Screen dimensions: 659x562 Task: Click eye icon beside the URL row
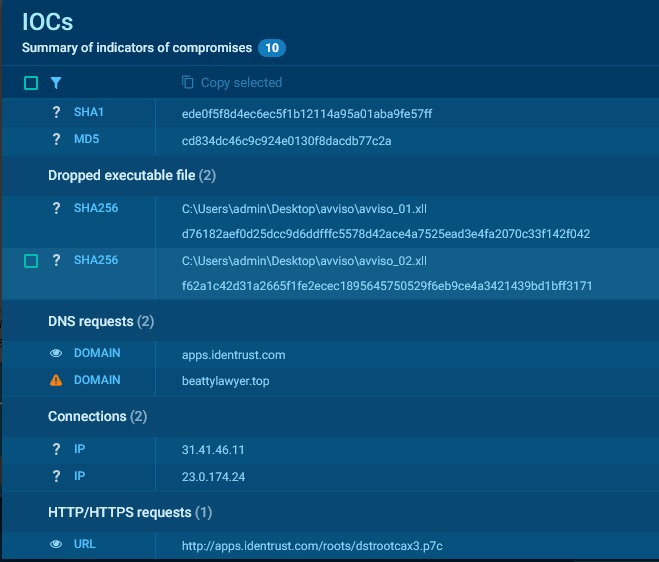point(56,544)
